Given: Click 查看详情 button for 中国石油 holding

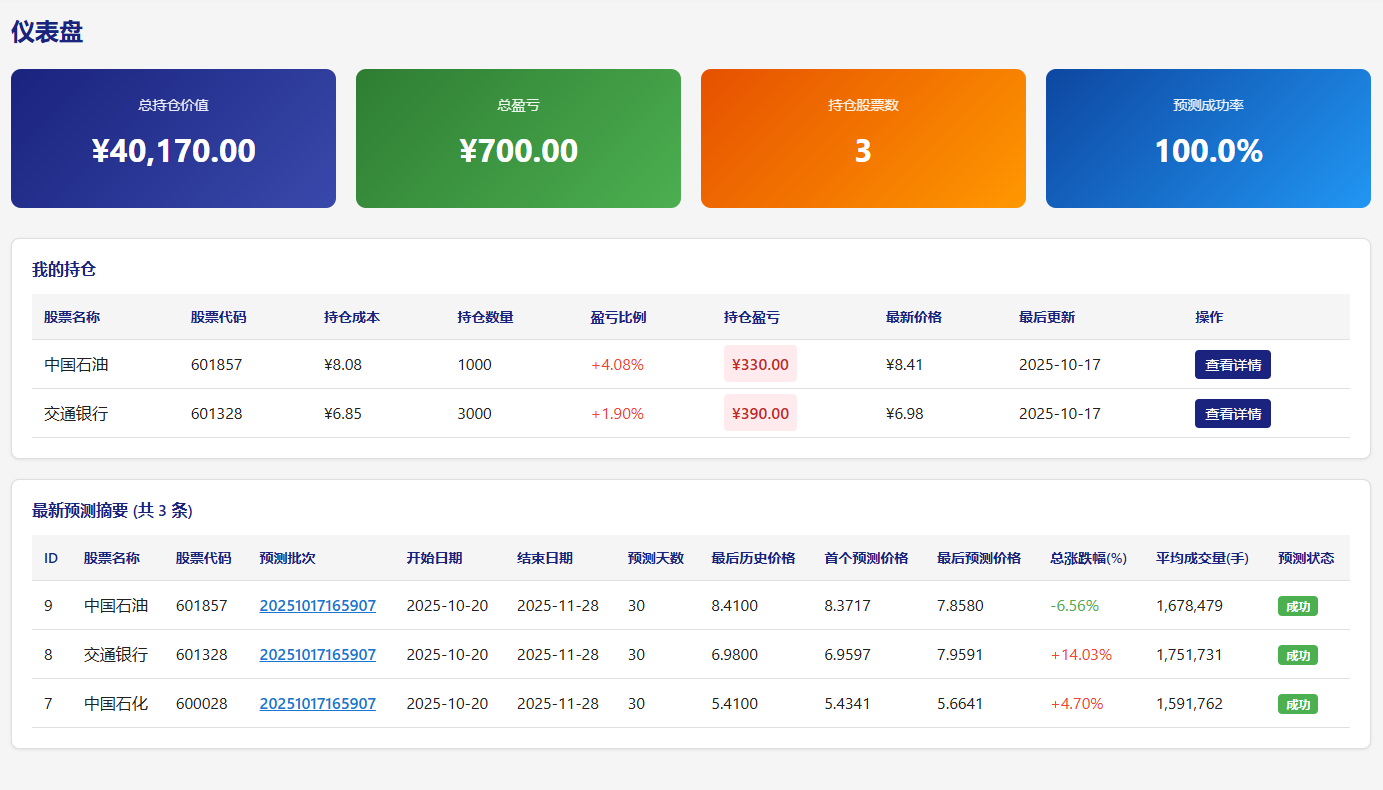Looking at the screenshot, I should 1232,365.
